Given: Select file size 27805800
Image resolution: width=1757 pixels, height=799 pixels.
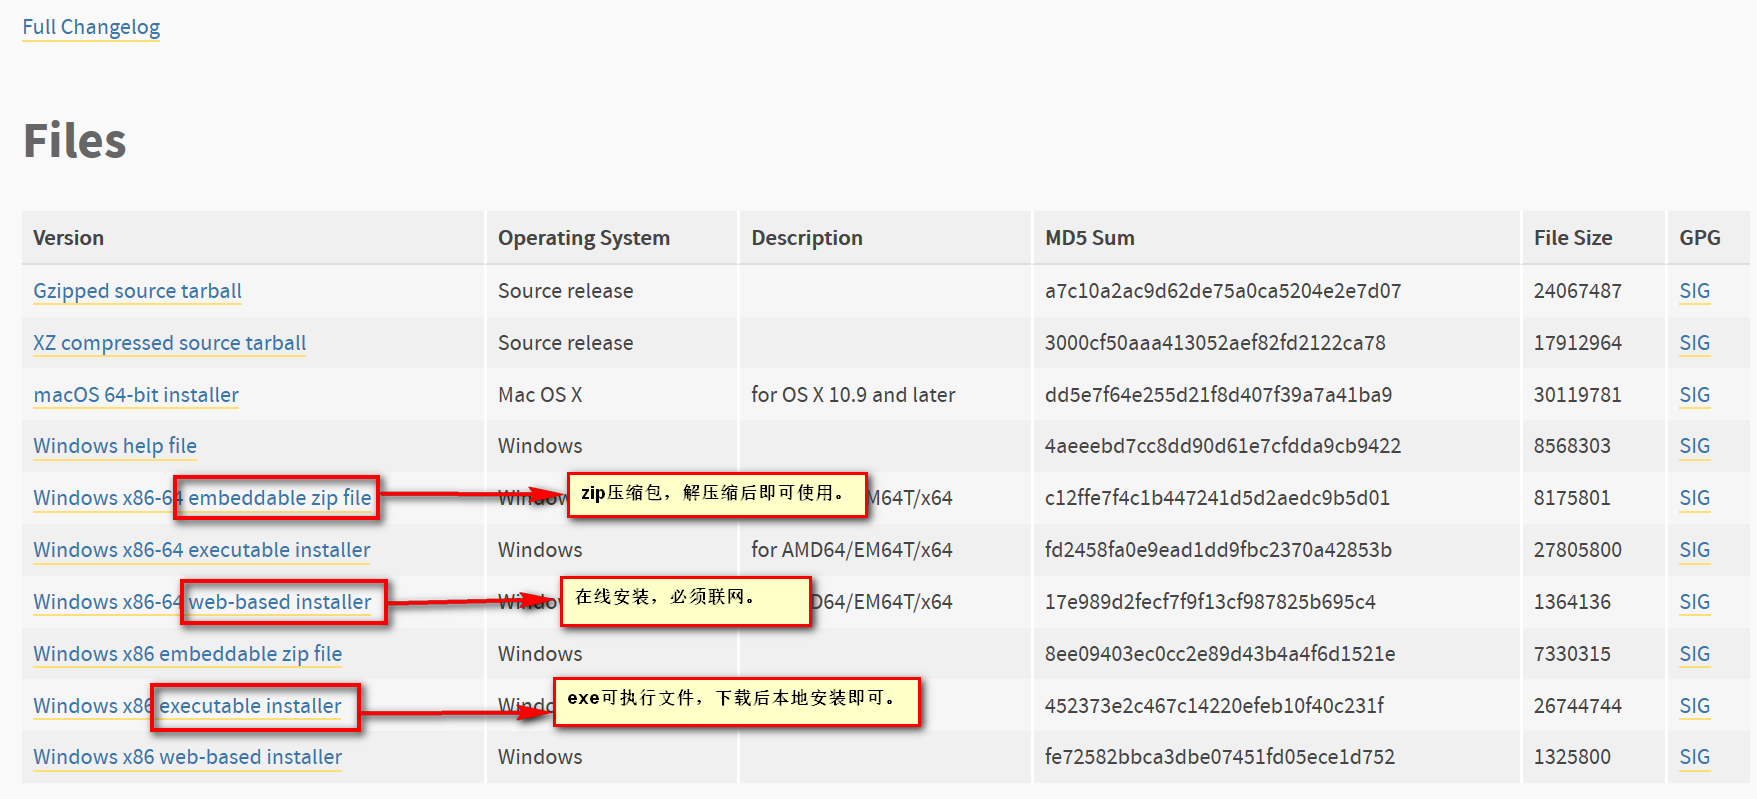Looking at the screenshot, I should point(1578,550).
